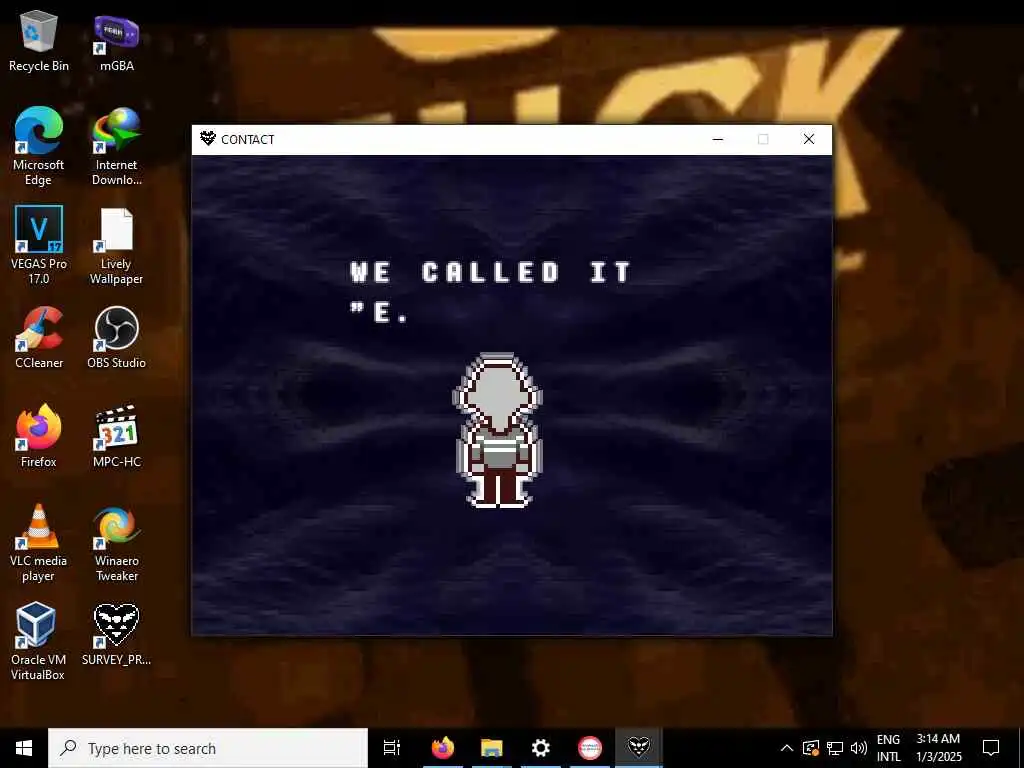
Task: Show hidden system tray icons
Action: [x=787, y=748]
